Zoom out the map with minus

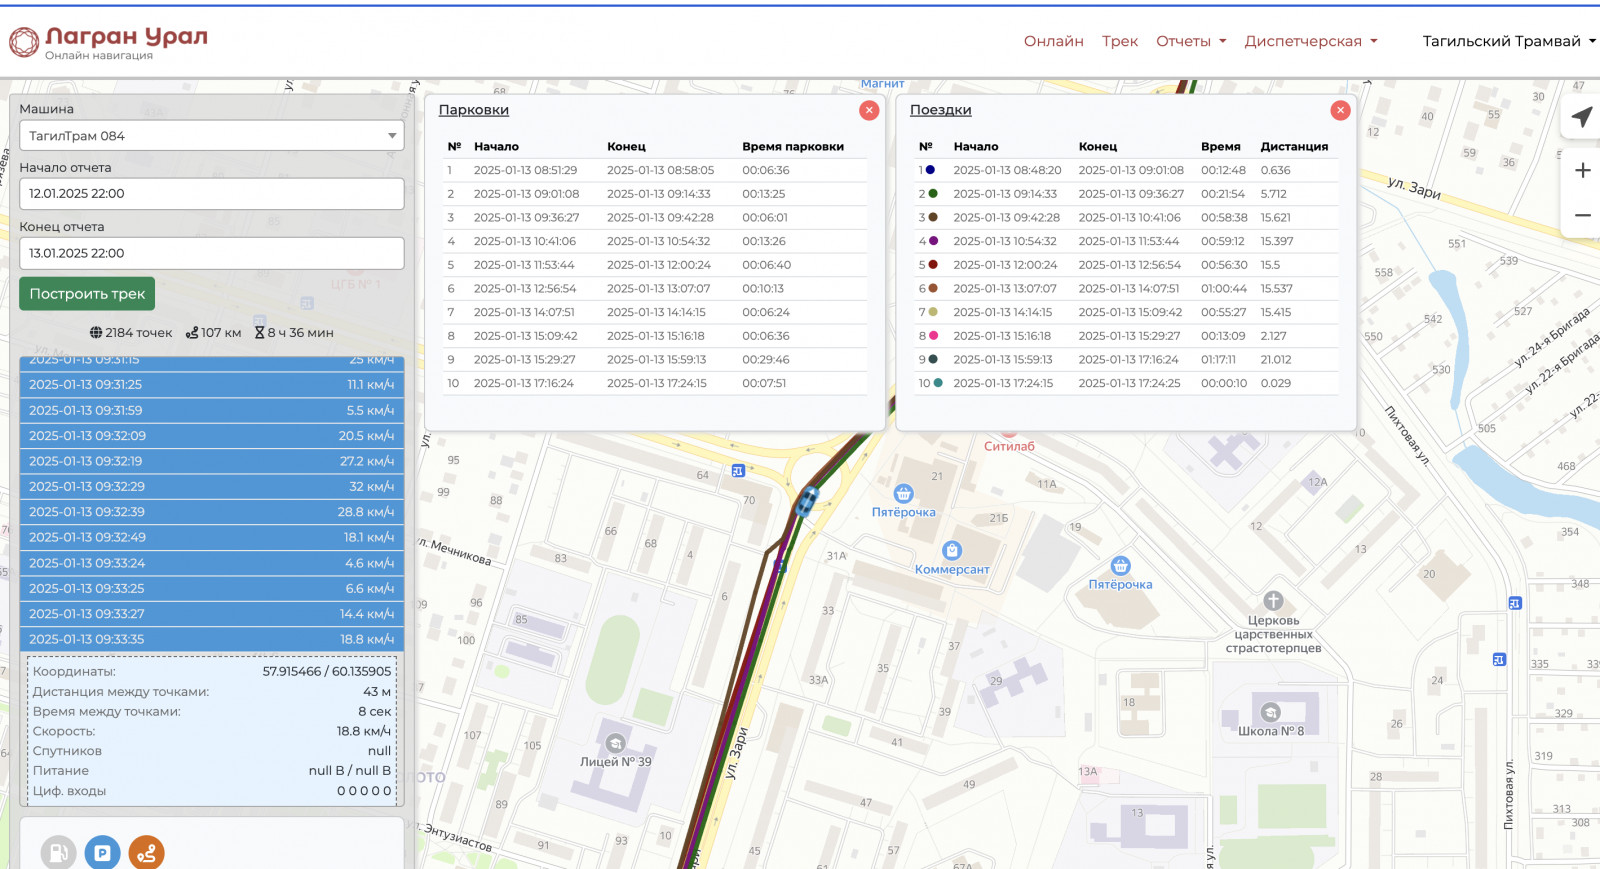(x=1582, y=215)
